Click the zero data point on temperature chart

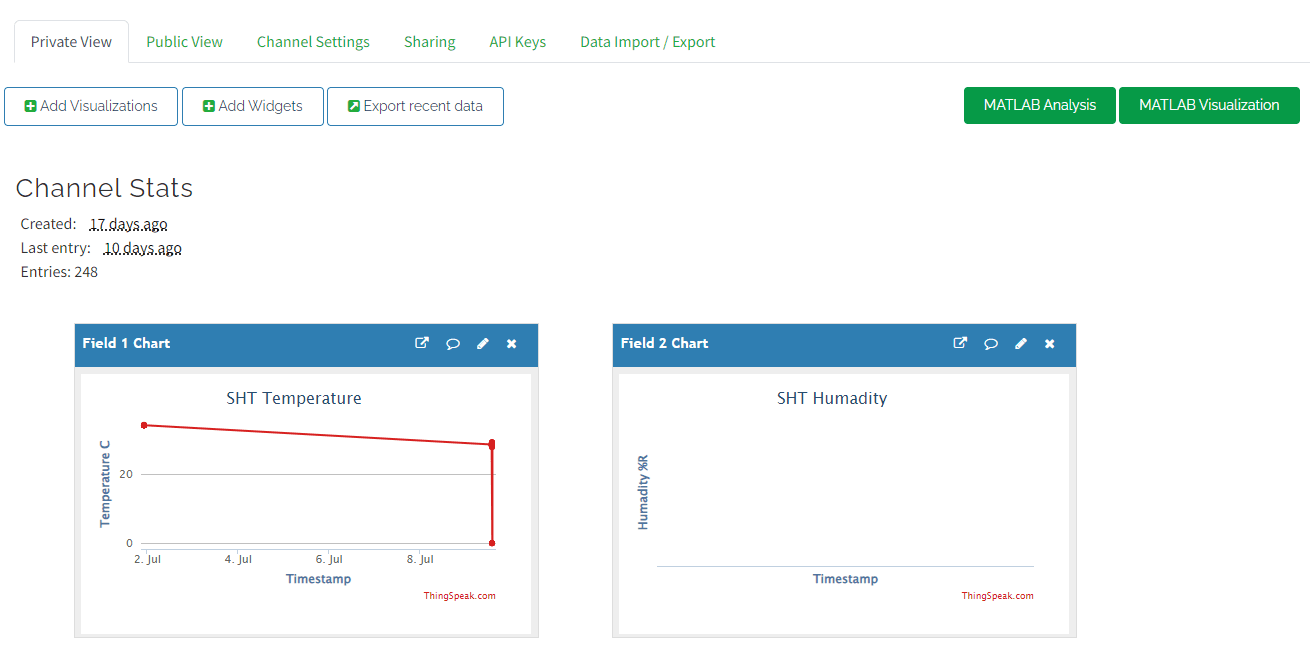coord(492,543)
